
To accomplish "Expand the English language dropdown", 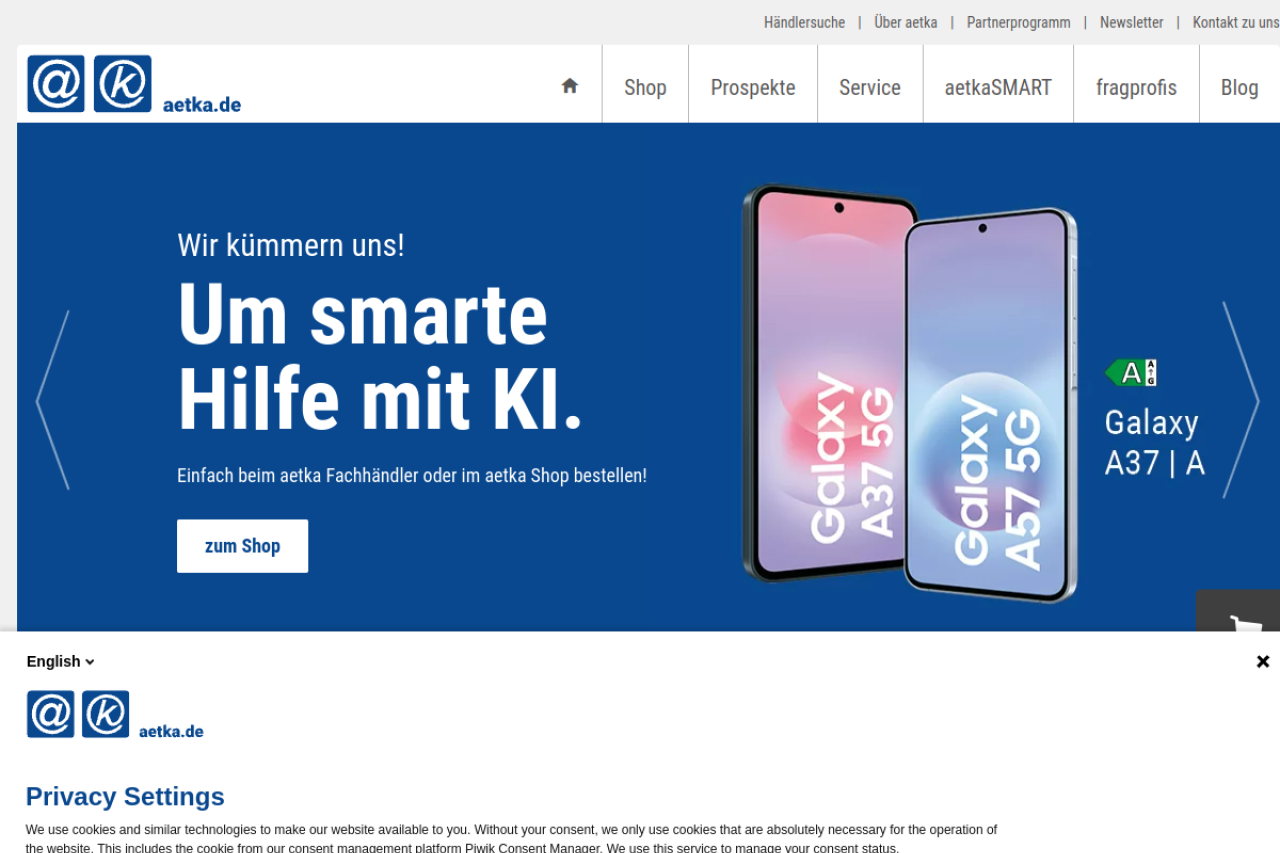I will [x=60, y=661].
